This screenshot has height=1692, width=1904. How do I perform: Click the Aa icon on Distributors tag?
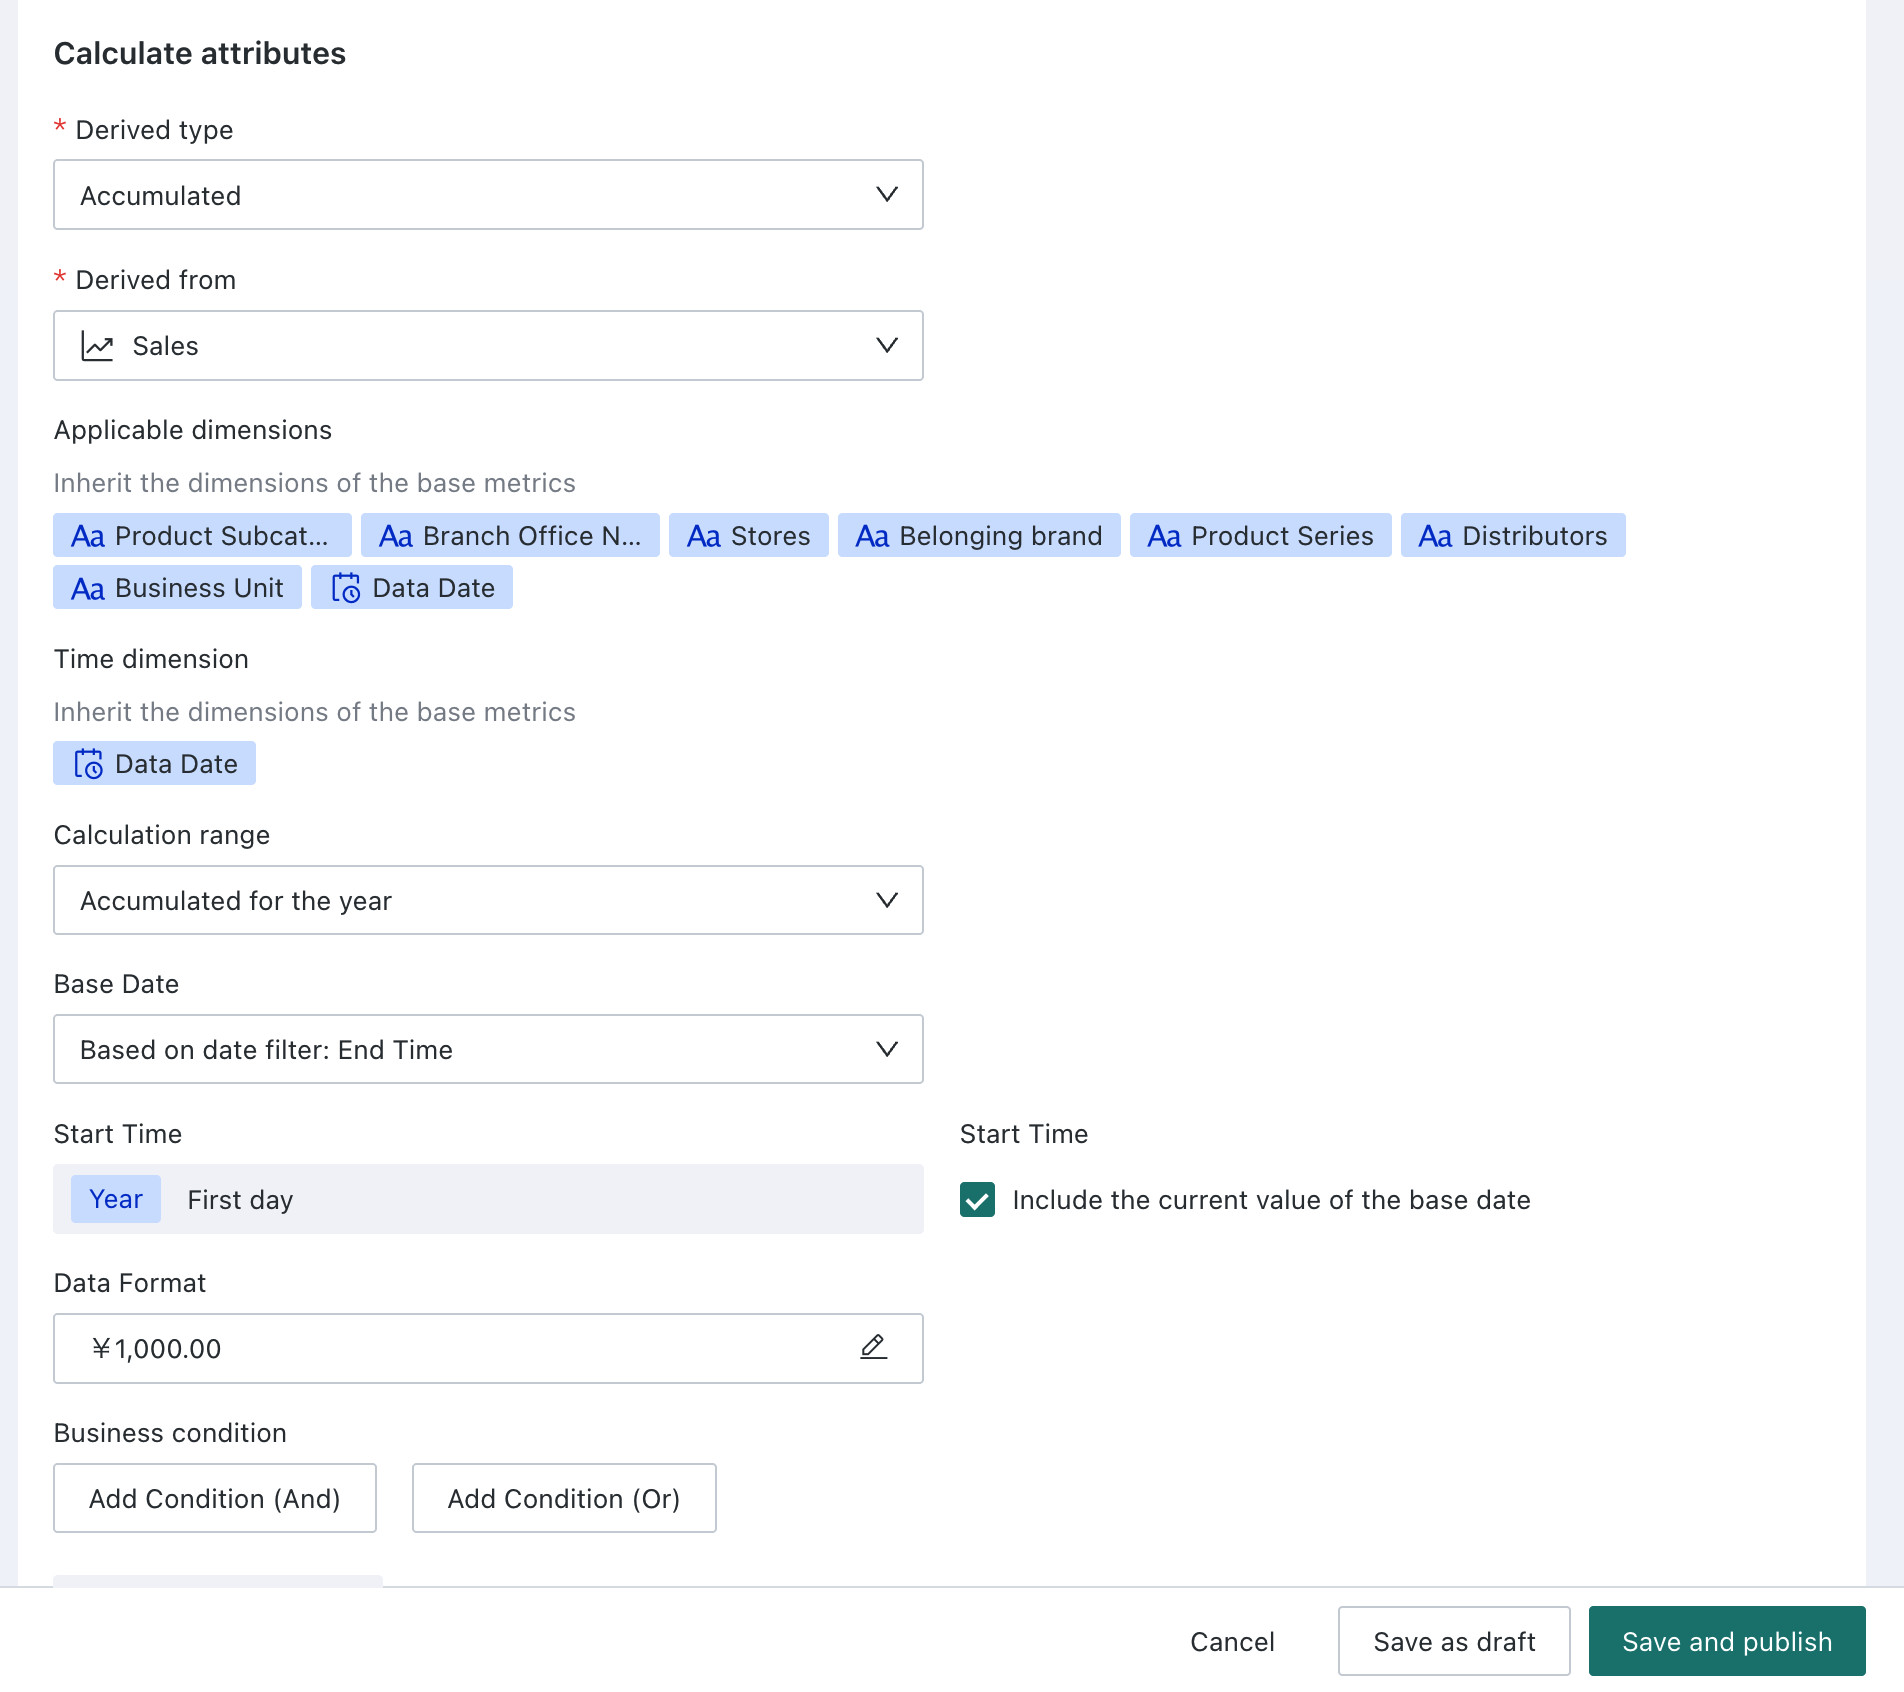1436,536
